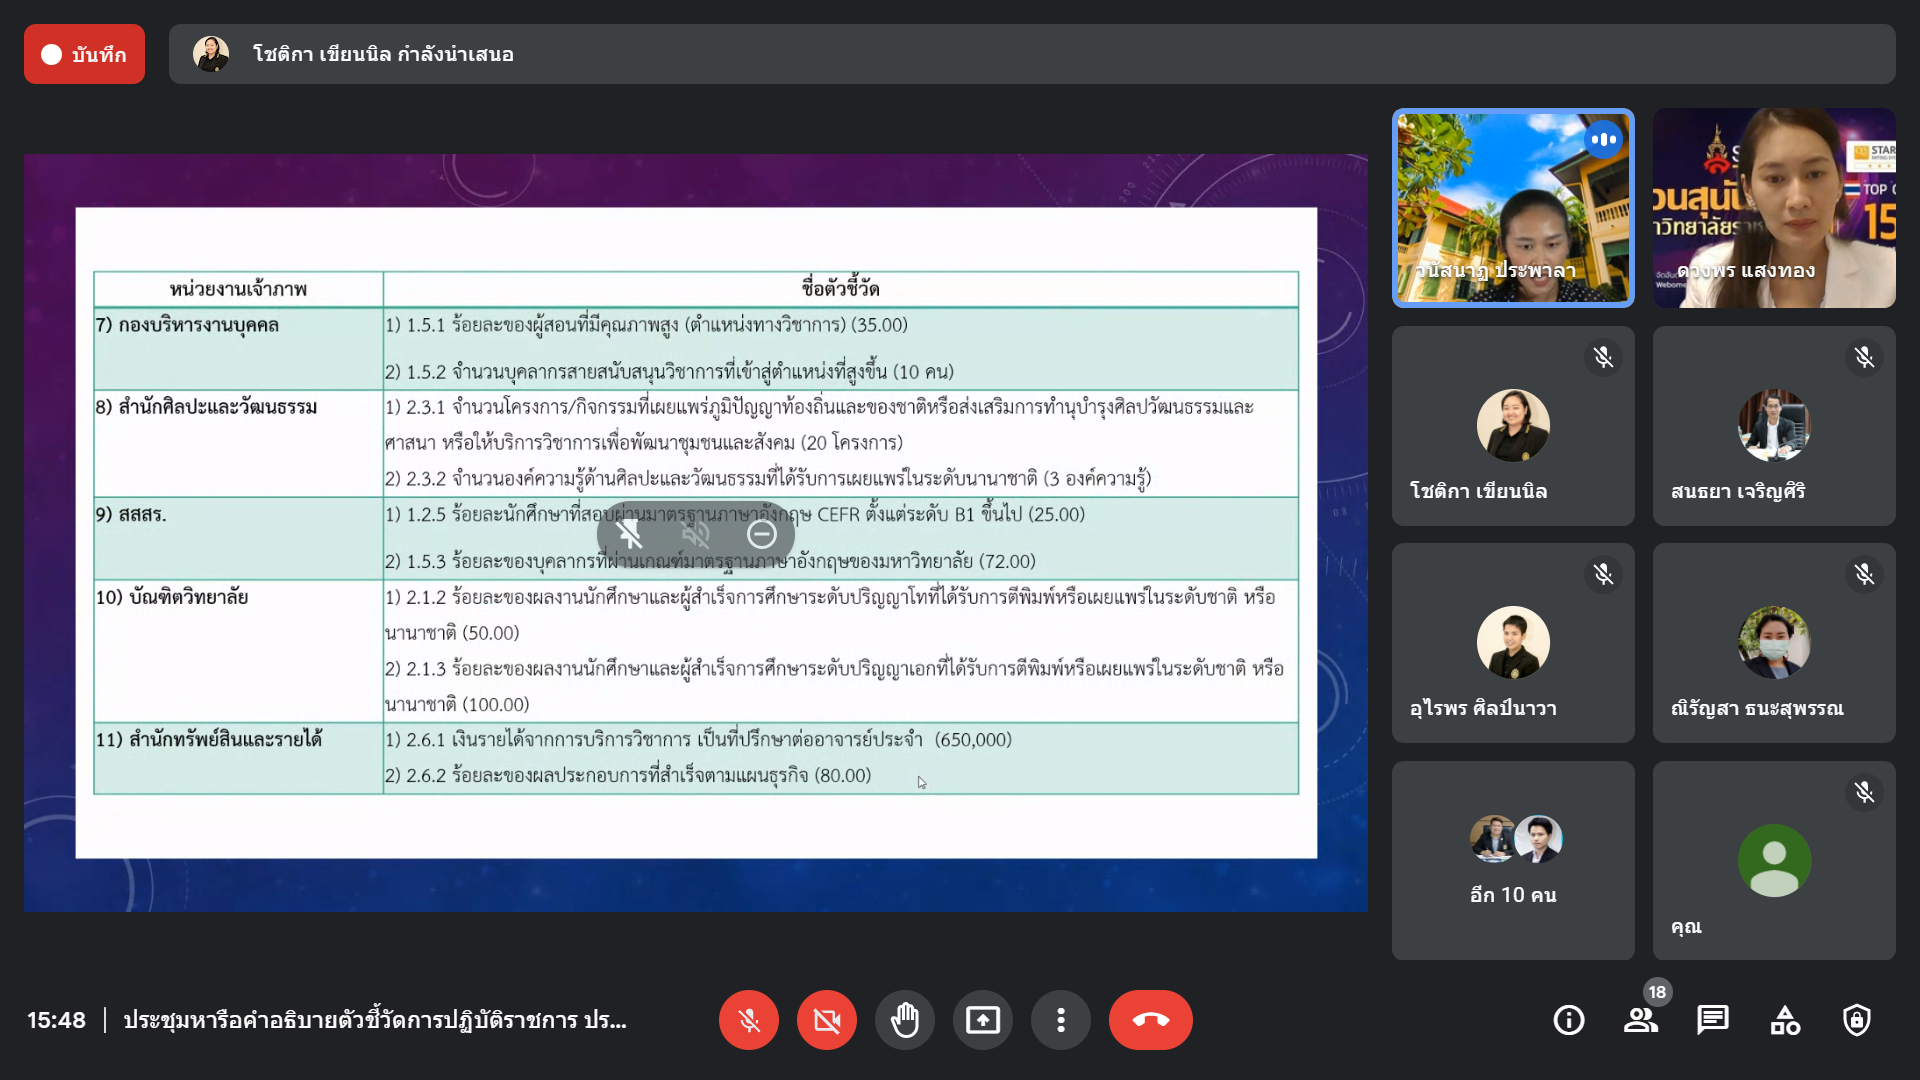Raise hand using the hand icon
Screen dimensions: 1920x1080
click(x=904, y=1020)
